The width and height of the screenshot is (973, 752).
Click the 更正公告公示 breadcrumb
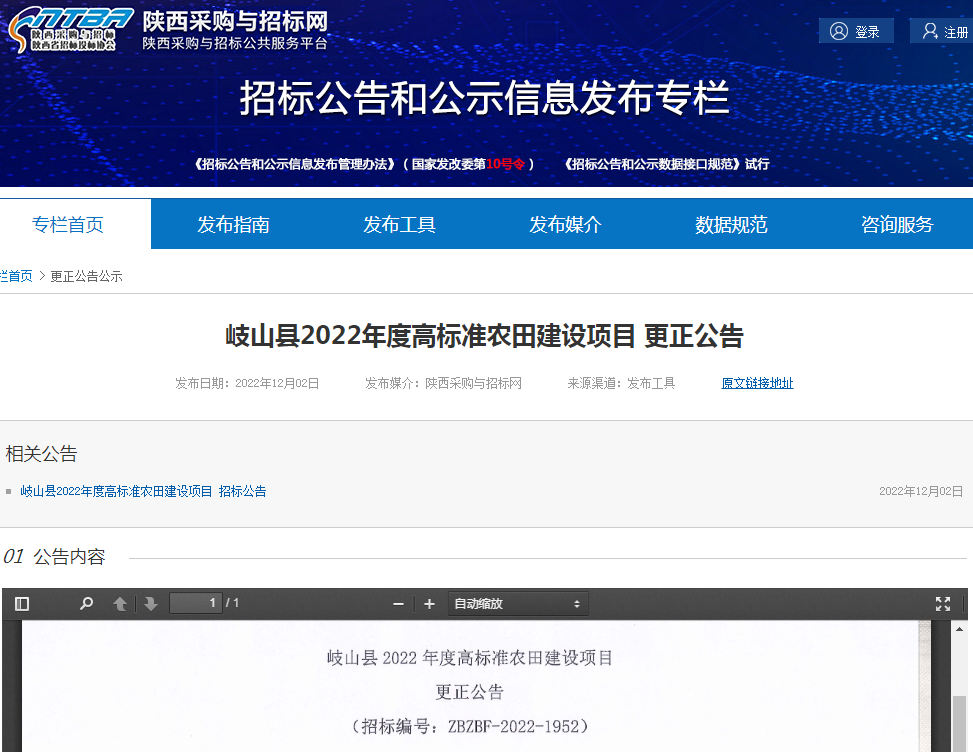[x=86, y=276]
